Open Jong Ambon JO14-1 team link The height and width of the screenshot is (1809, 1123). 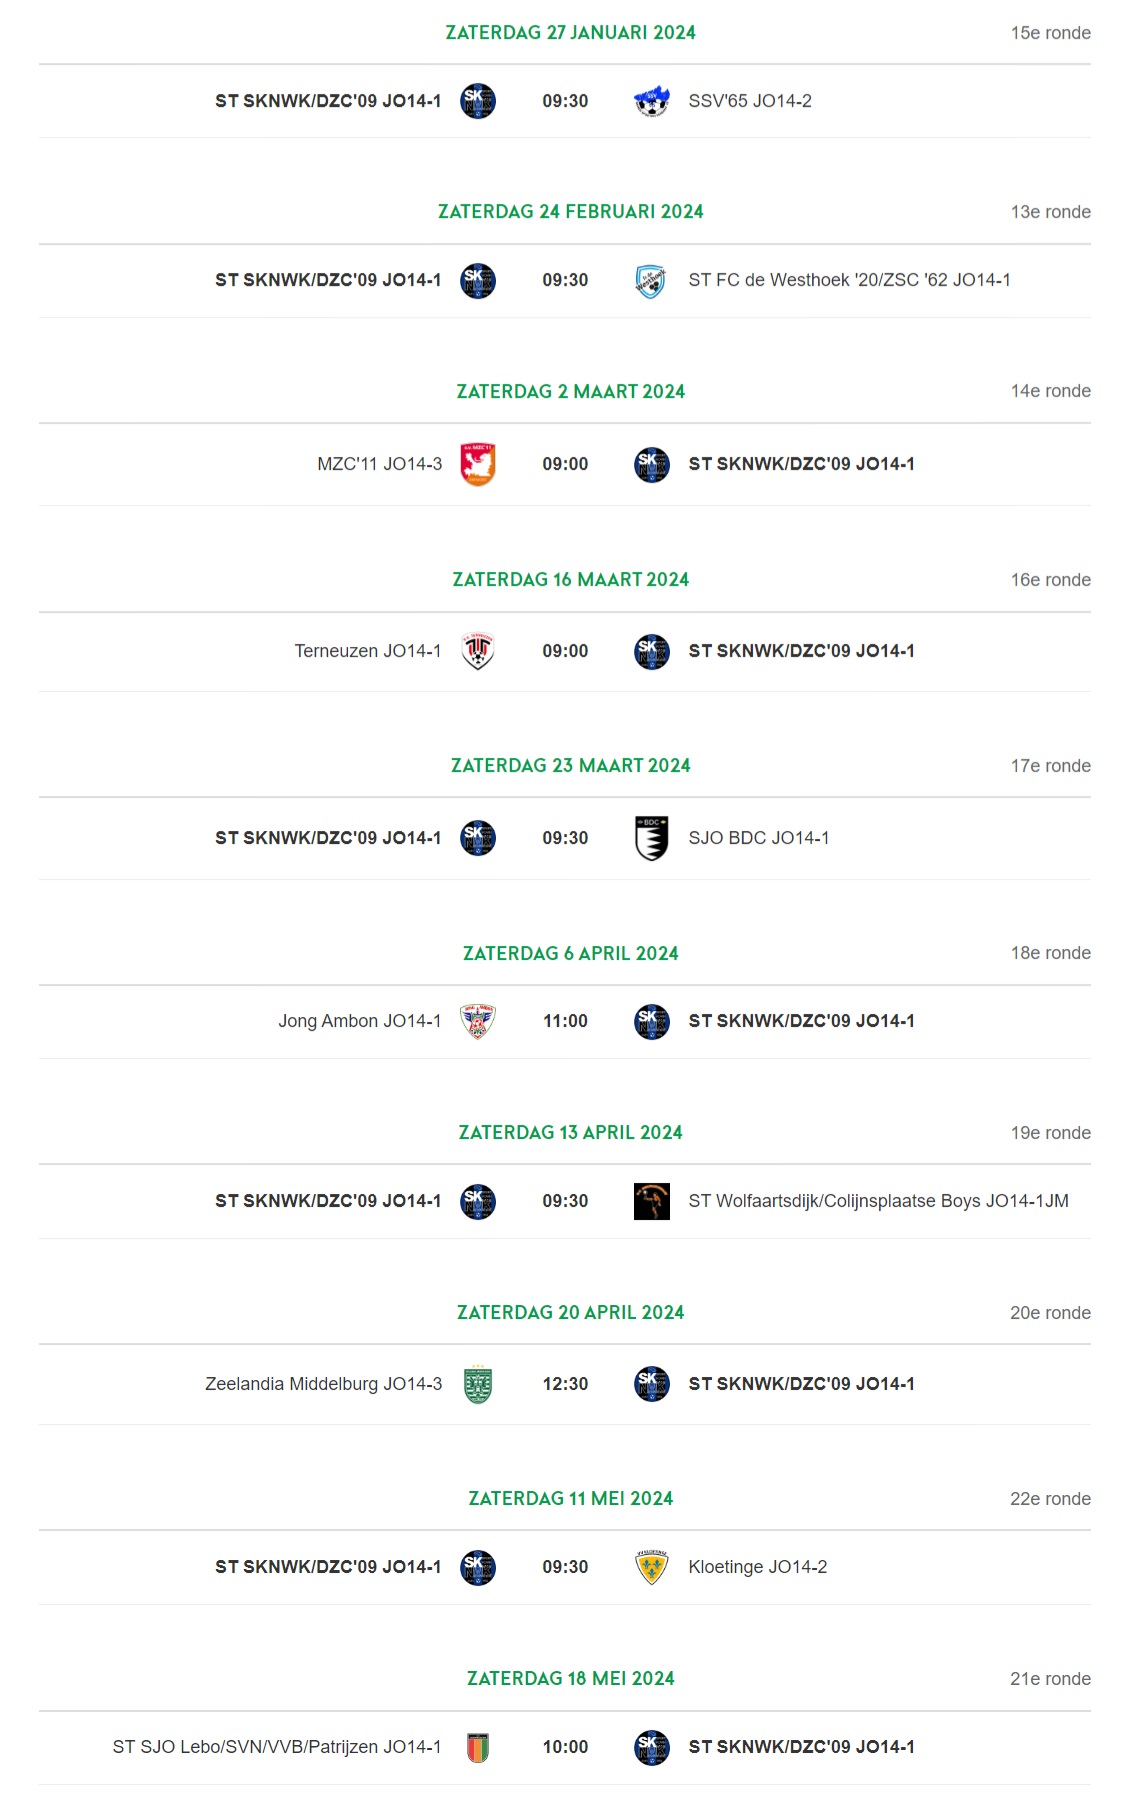[360, 1021]
